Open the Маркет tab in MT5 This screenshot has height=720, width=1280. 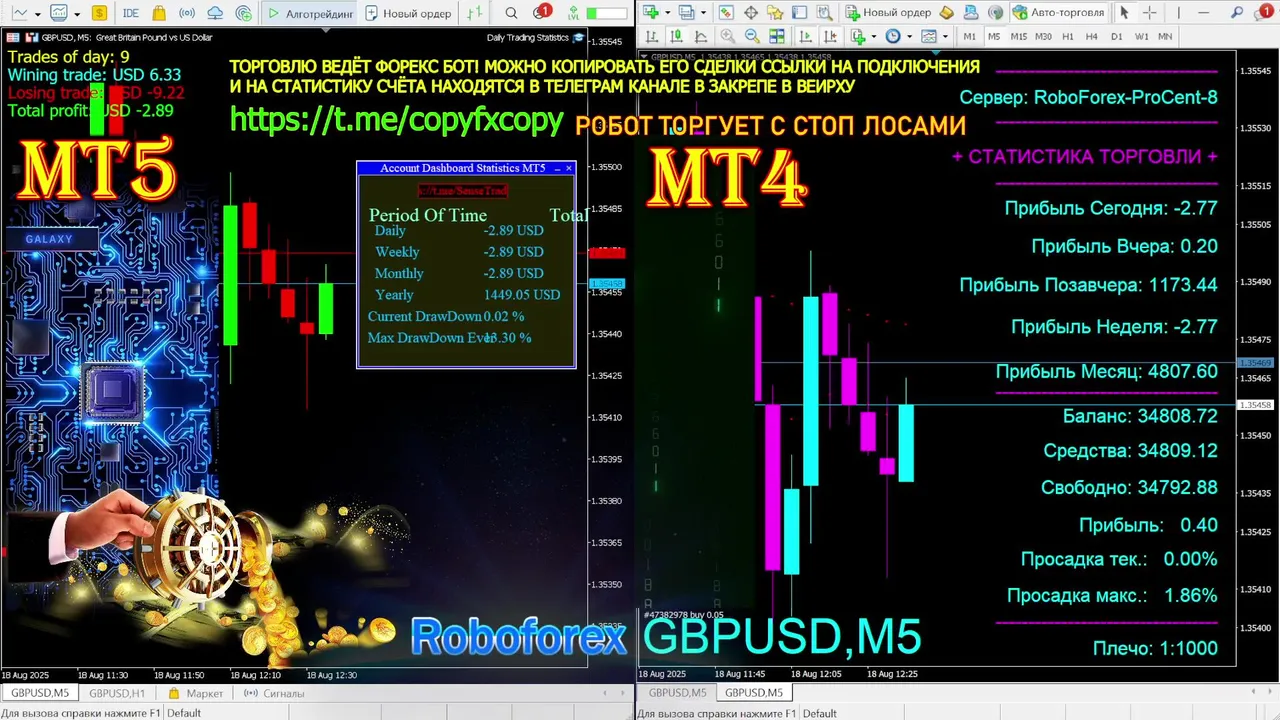coord(196,693)
